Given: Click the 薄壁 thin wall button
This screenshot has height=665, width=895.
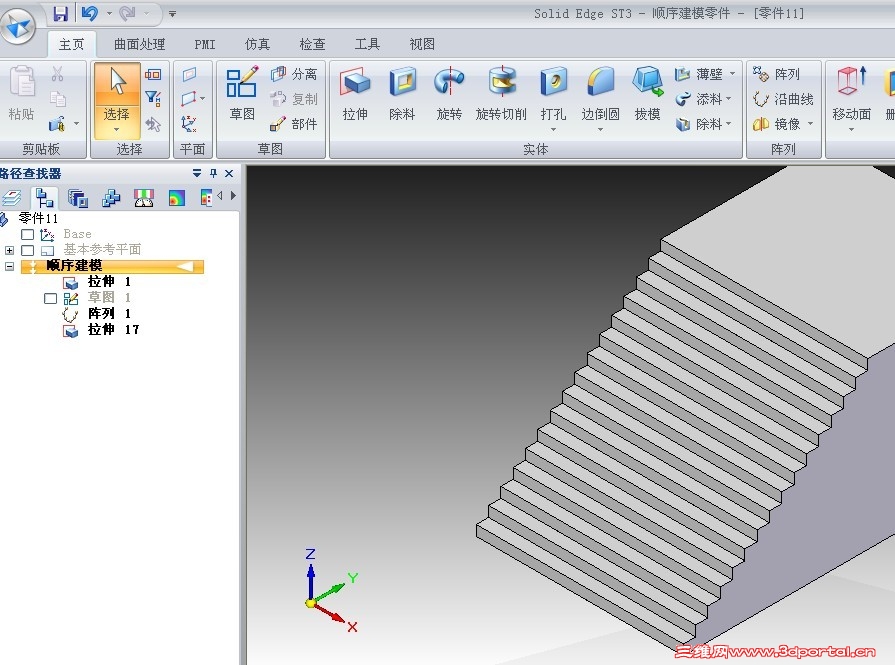Looking at the screenshot, I should point(699,74).
